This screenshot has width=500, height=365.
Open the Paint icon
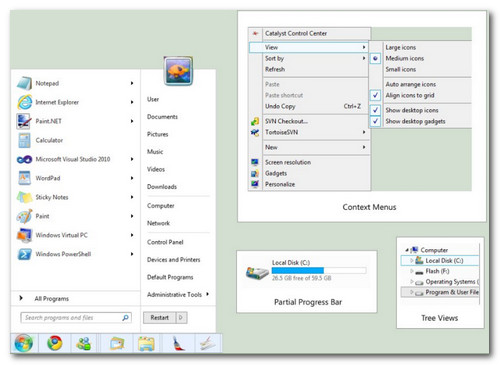(24, 216)
